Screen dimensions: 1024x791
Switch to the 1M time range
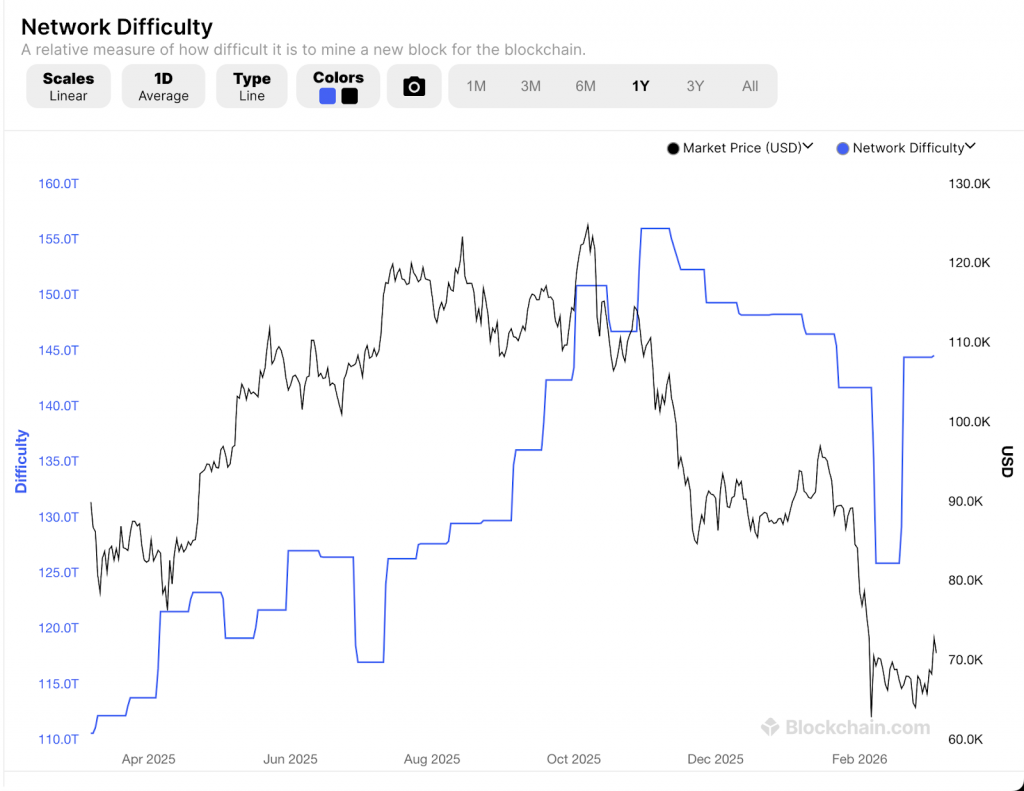click(476, 86)
